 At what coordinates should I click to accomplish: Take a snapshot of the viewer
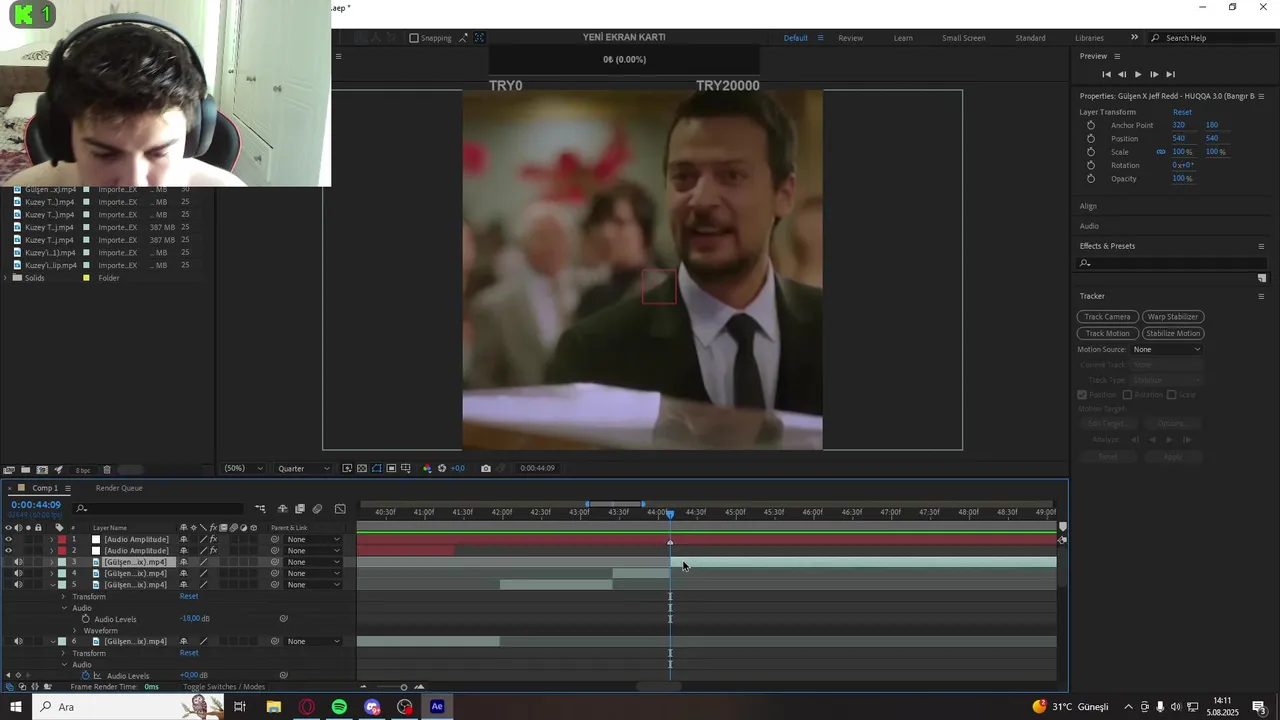[486, 468]
